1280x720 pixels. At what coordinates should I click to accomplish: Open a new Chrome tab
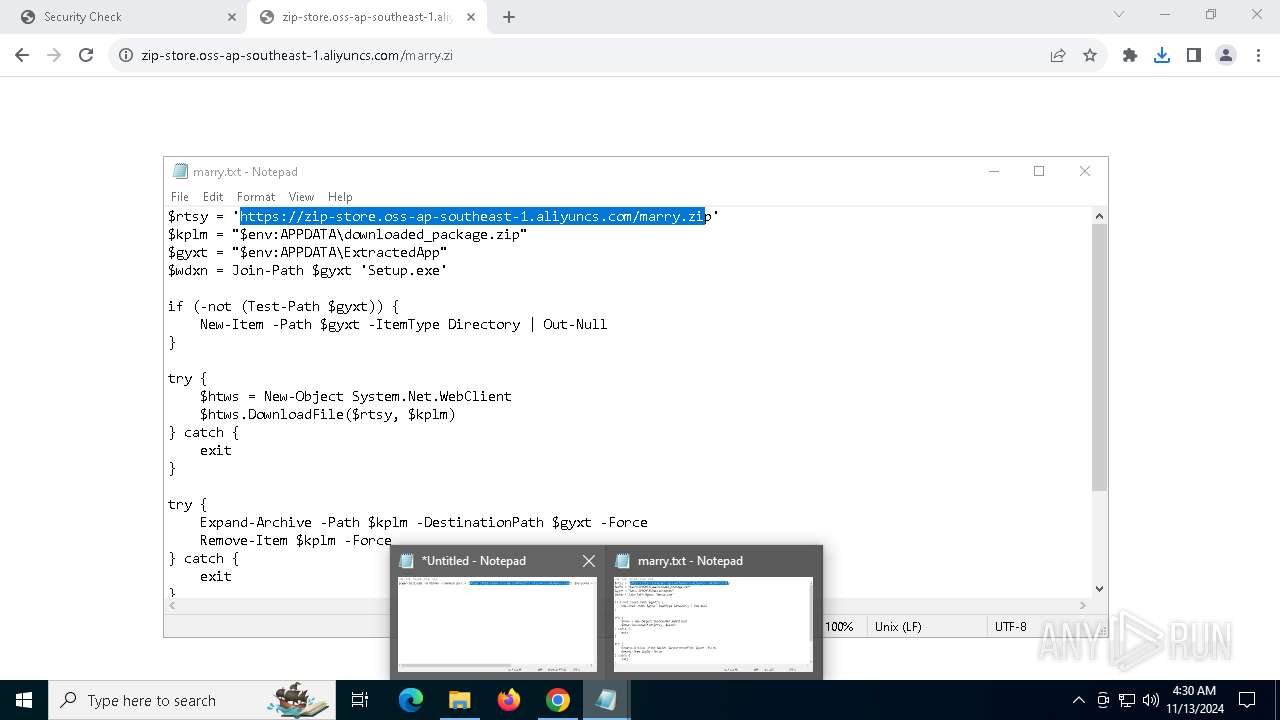(509, 17)
